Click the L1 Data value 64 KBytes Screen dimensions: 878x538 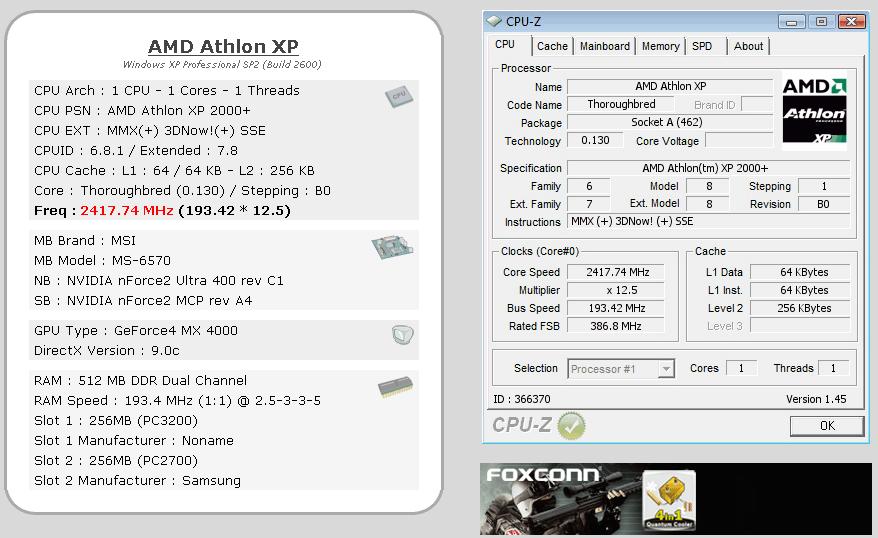pyautogui.click(x=800, y=272)
